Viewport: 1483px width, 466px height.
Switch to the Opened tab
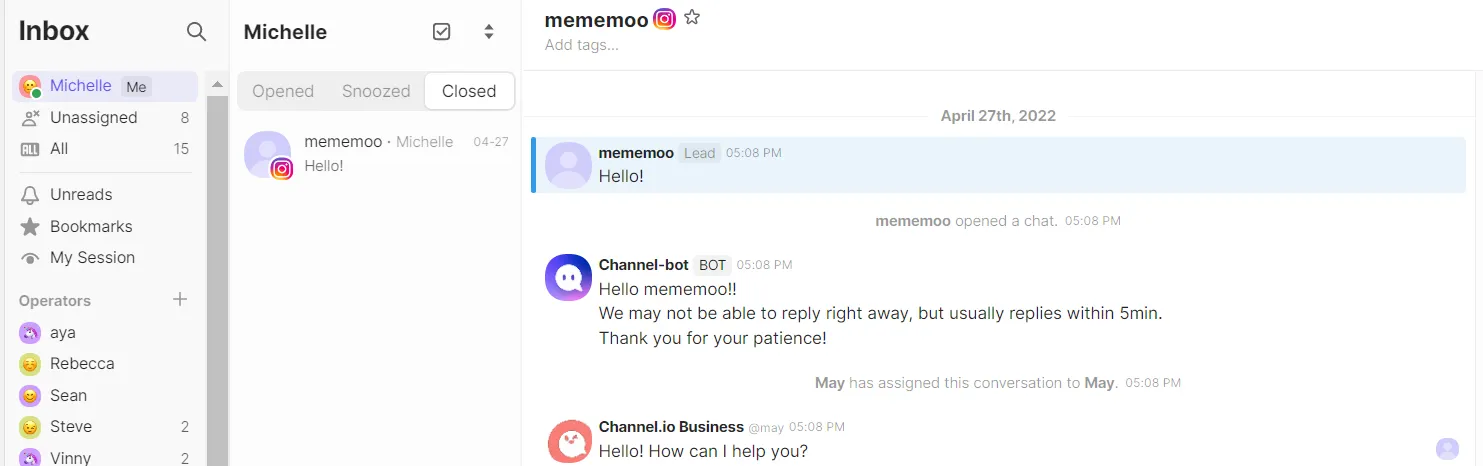[x=283, y=91]
